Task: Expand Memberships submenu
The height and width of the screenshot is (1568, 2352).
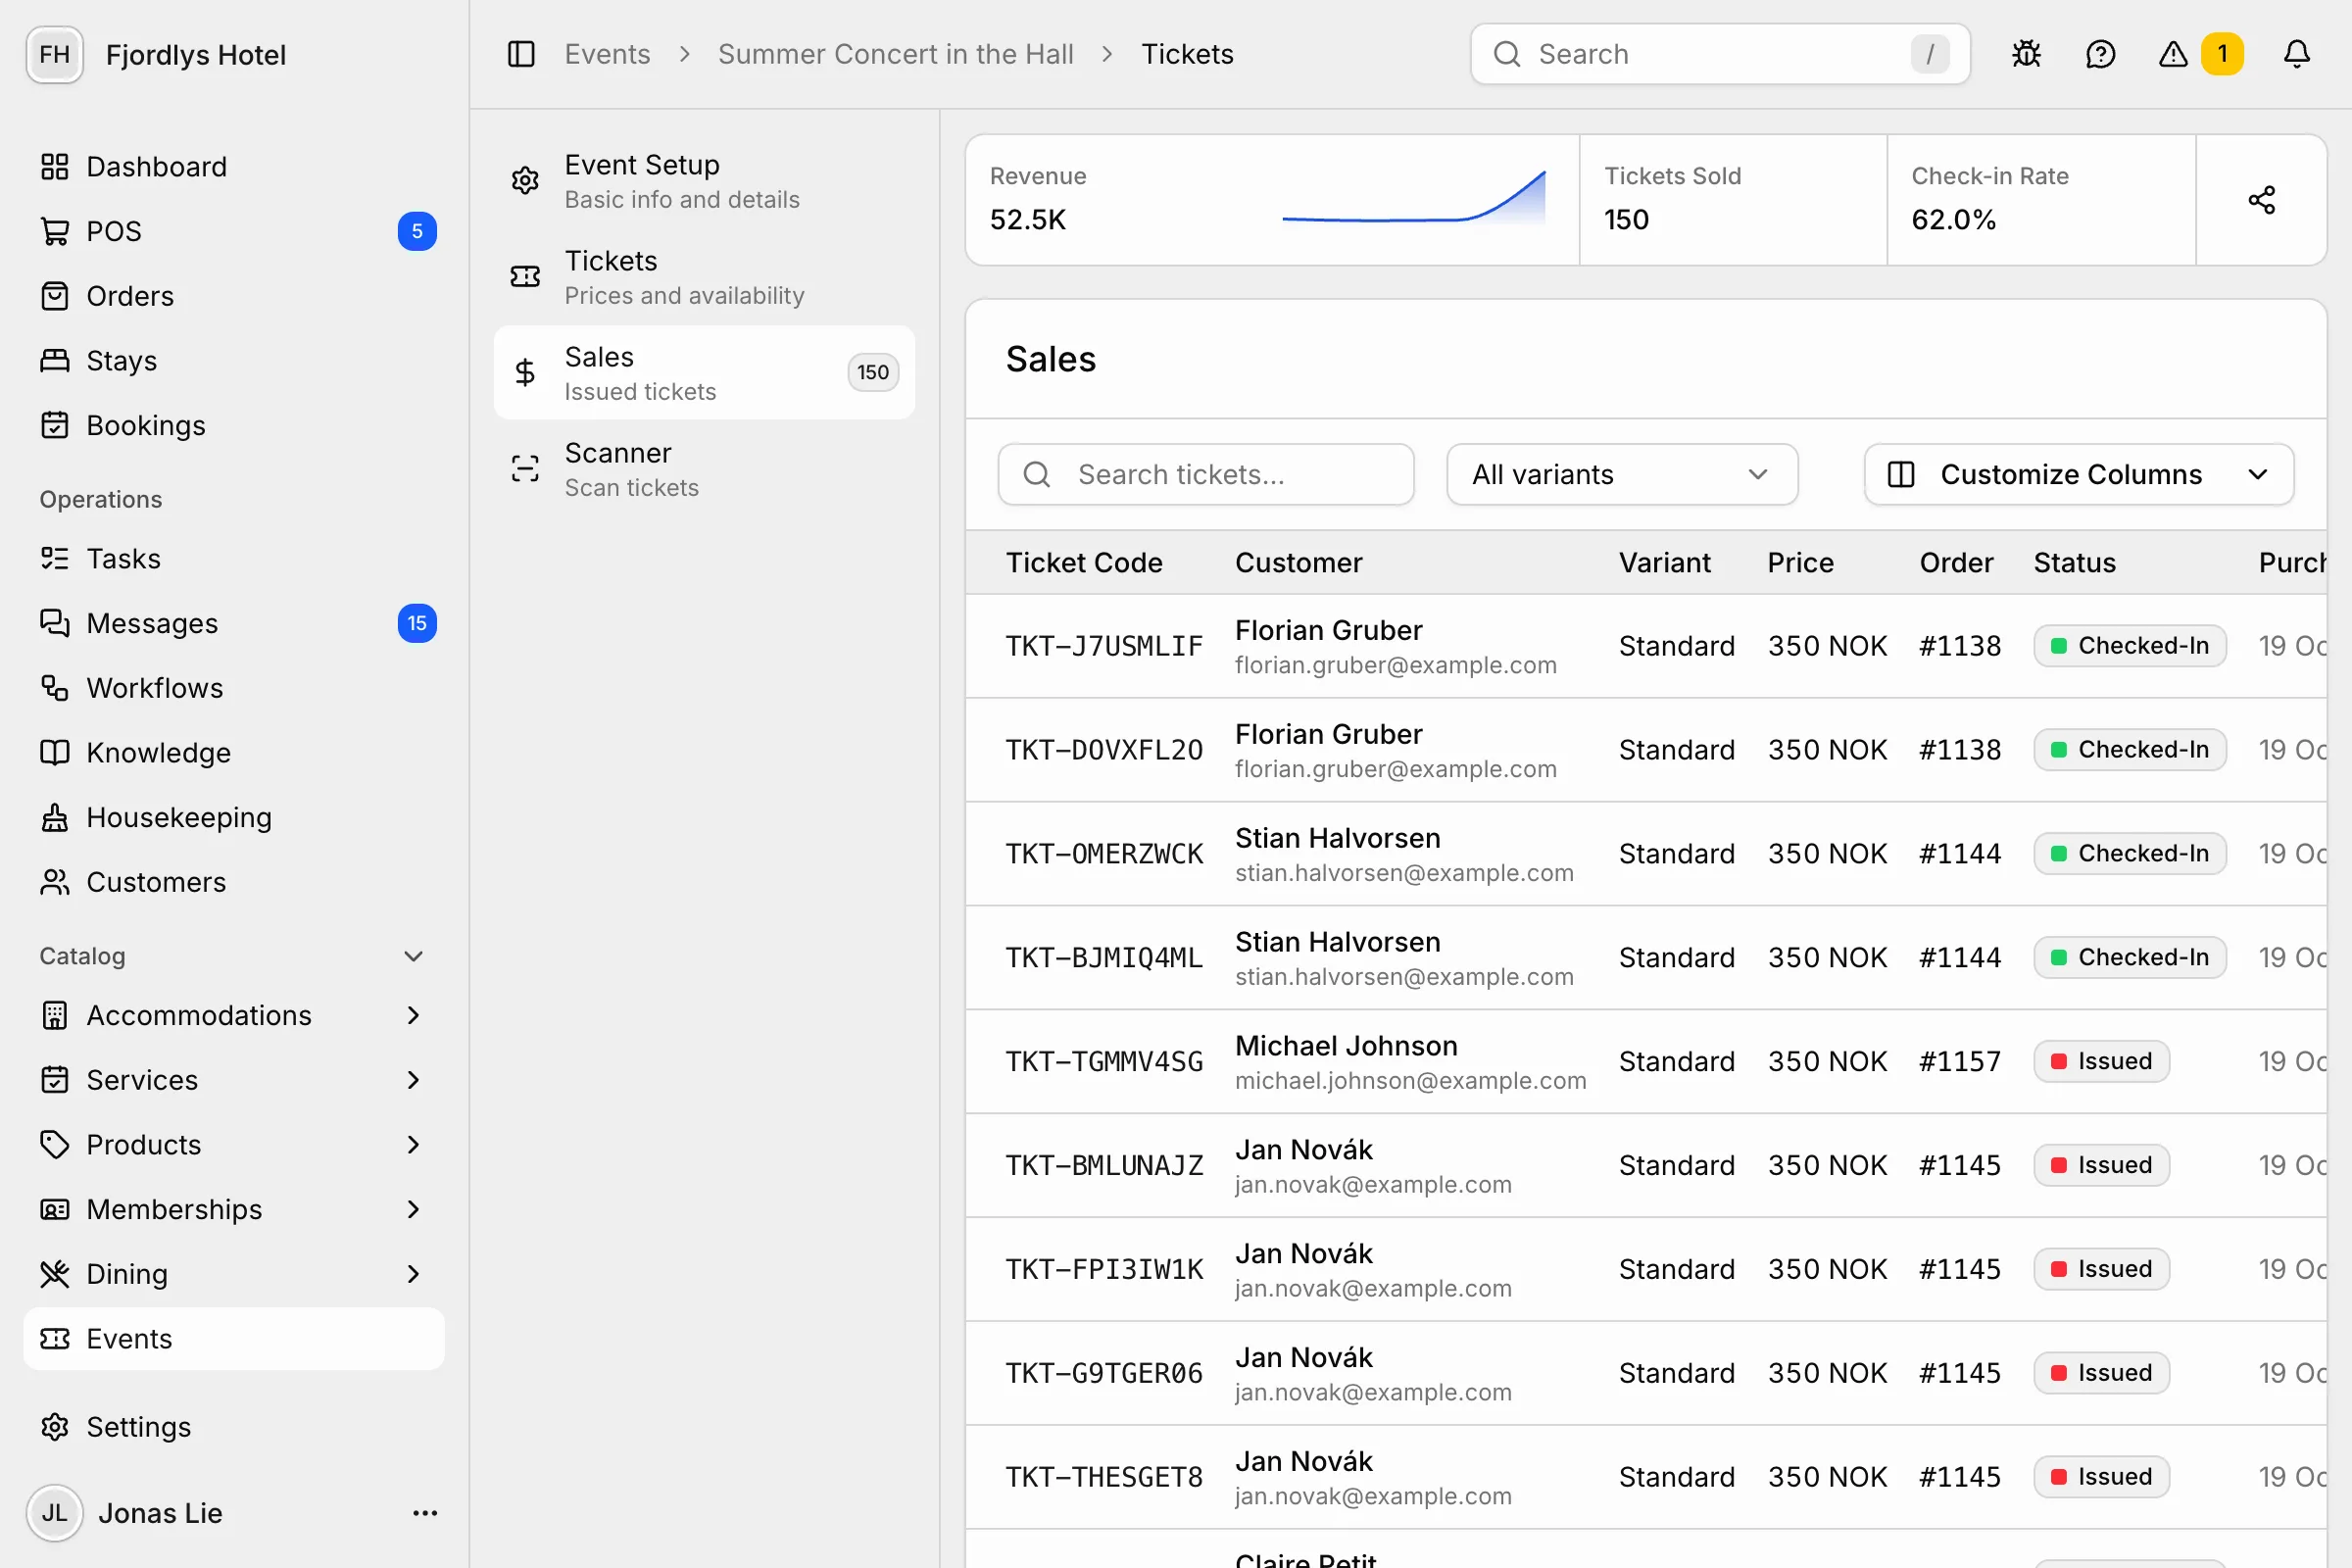Action: (413, 1209)
